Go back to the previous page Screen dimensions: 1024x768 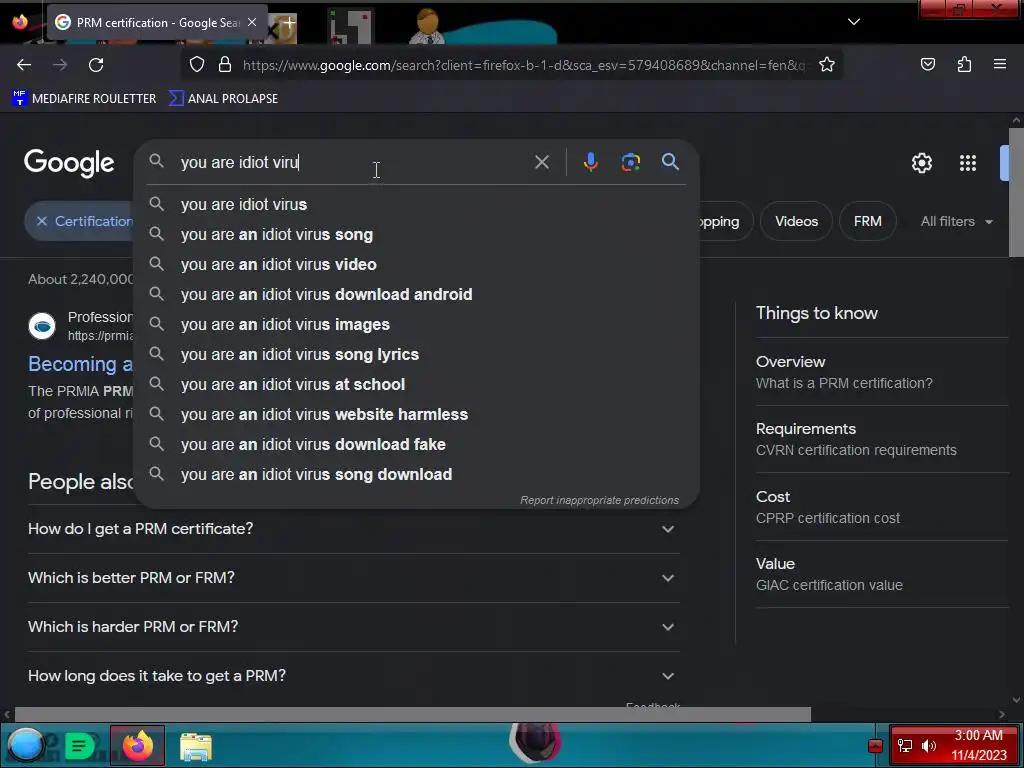(24, 65)
